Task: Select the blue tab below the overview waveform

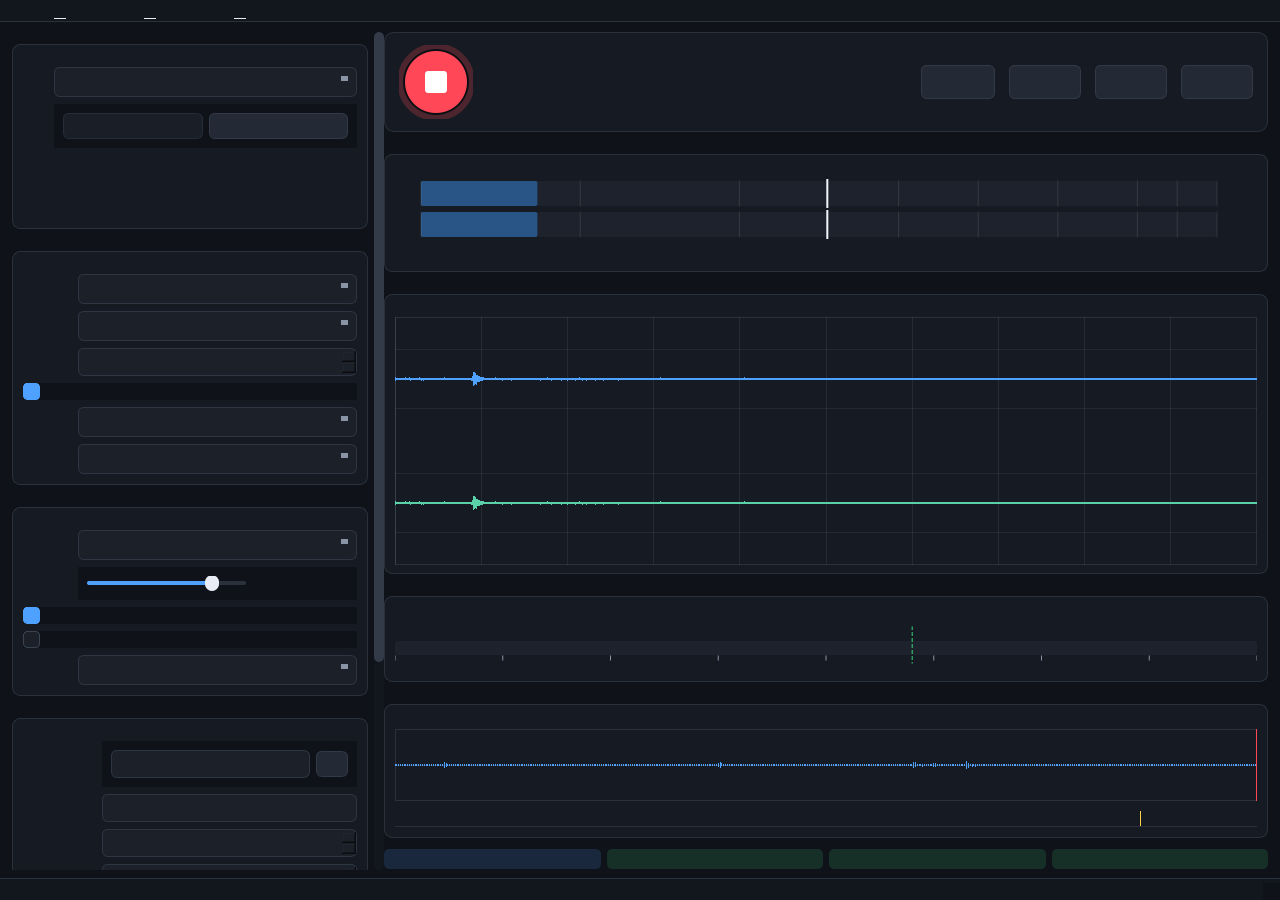Action: coord(492,859)
